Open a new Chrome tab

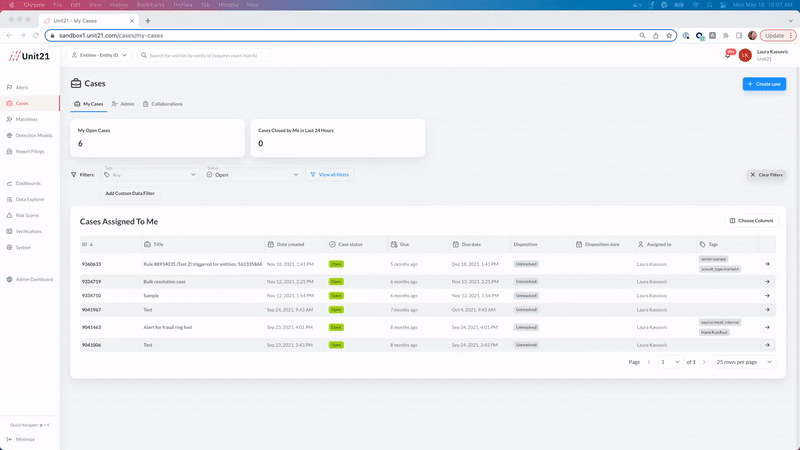[148, 21]
